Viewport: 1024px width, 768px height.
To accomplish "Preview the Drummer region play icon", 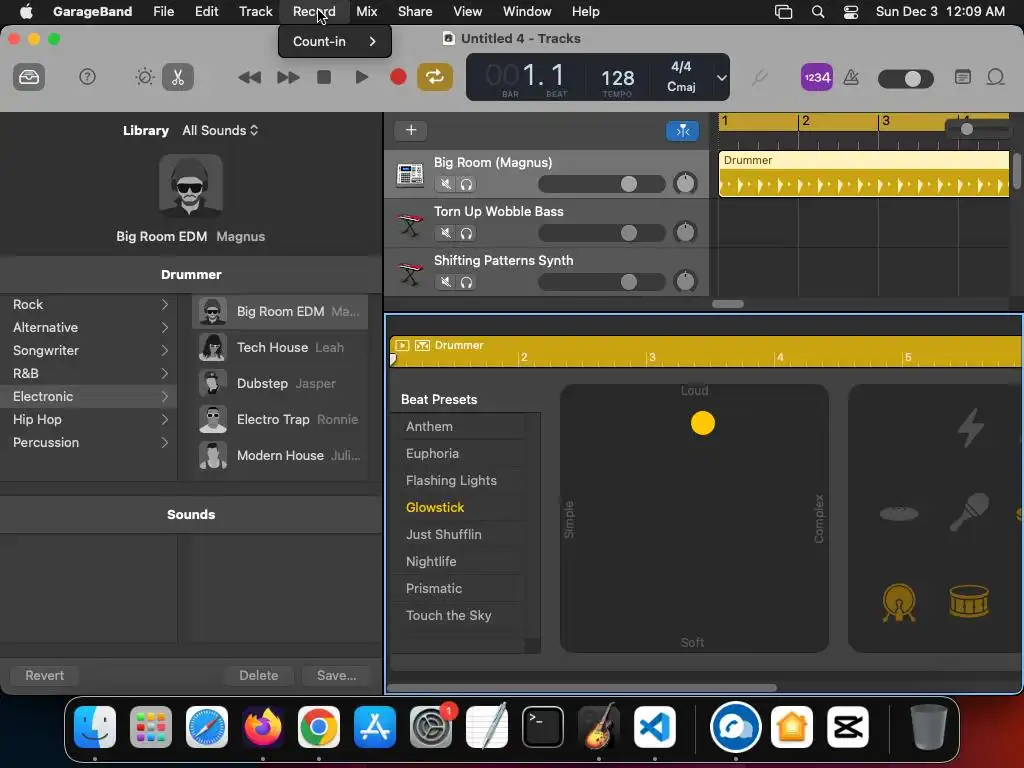I will coord(402,345).
